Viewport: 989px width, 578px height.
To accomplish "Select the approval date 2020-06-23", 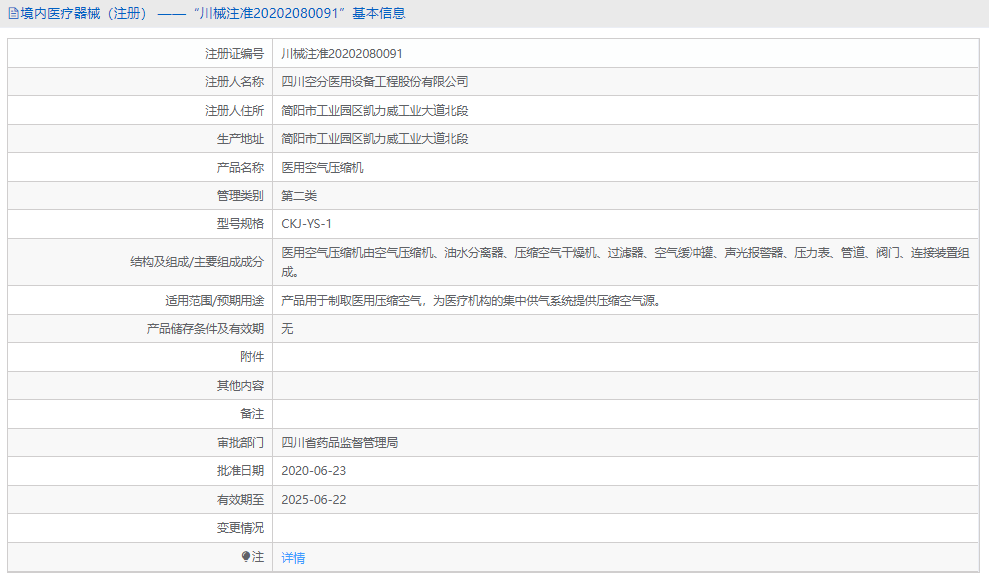I will click(313, 470).
